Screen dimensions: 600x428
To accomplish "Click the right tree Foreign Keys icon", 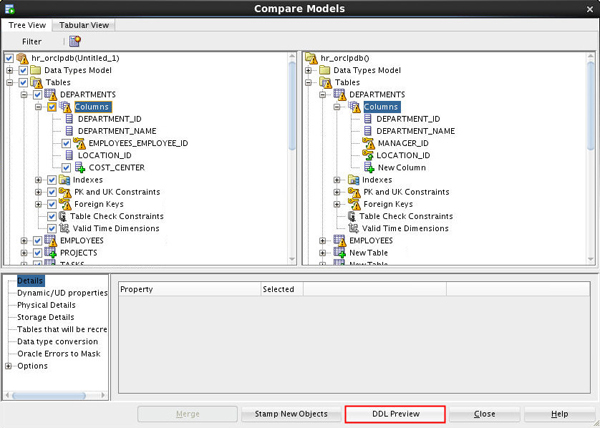I will point(354,204).
